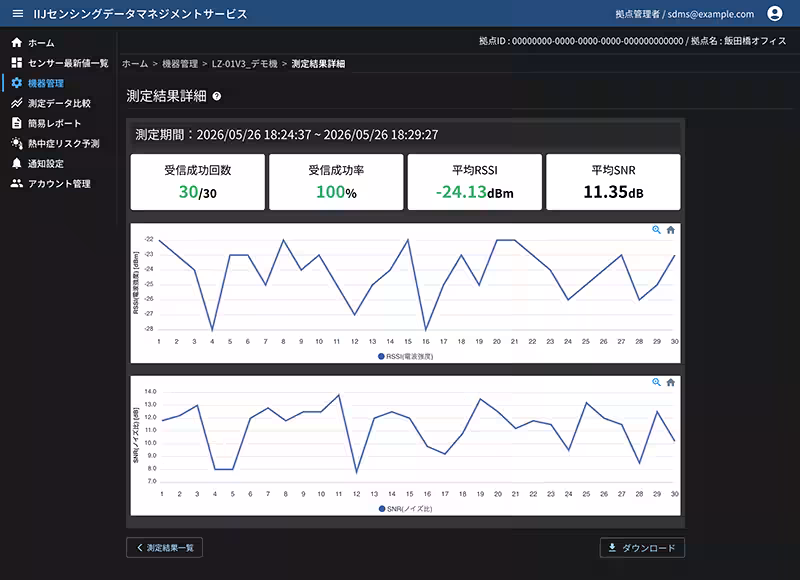Viewport: 800px width, 580px height.
Task: Go to ホーム breadcrumb link
Action: coord(135,64)
